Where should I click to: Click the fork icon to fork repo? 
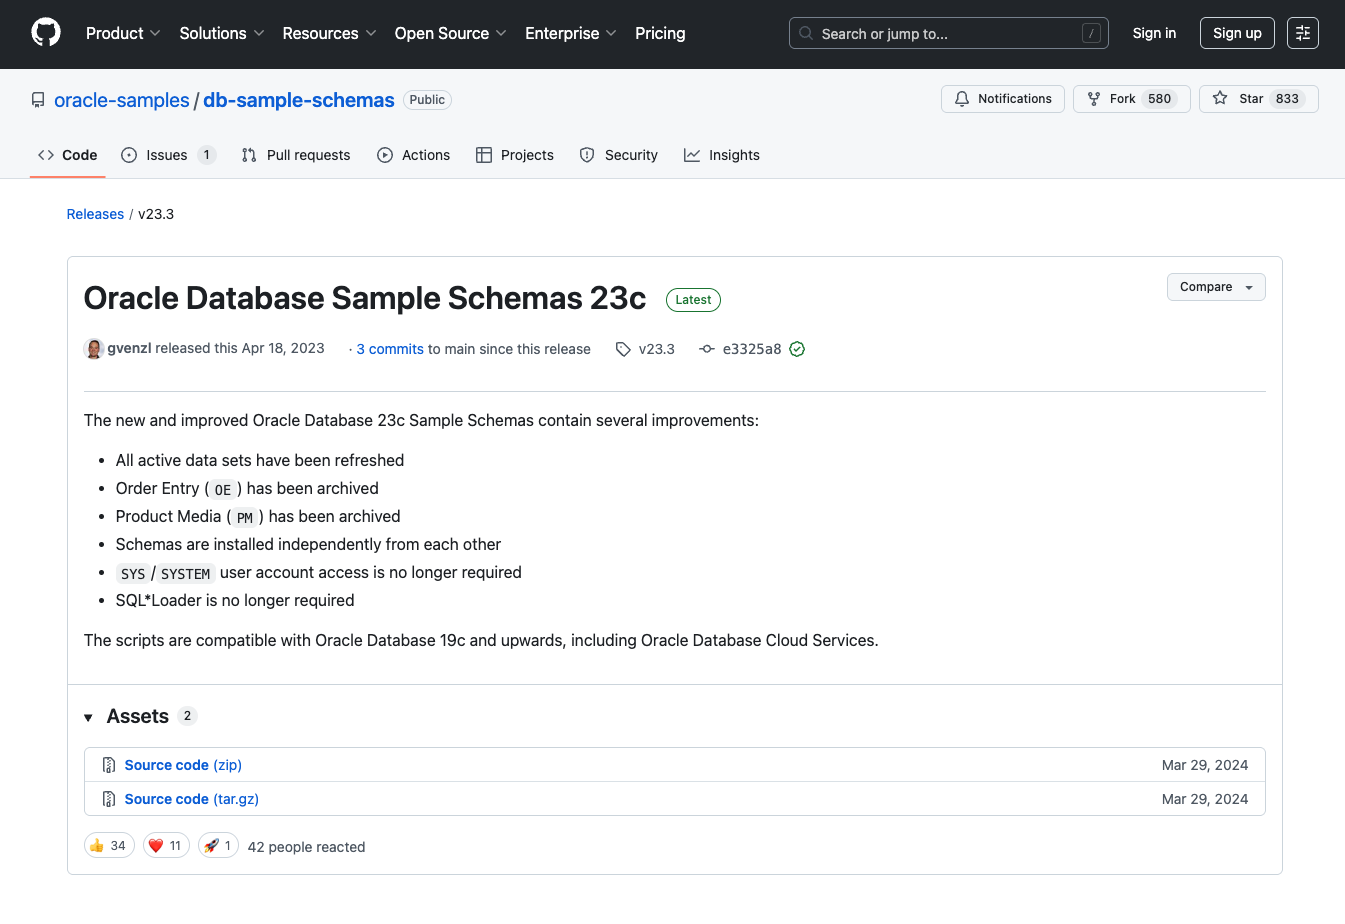pyautogui.click(x=1096, y=98)
